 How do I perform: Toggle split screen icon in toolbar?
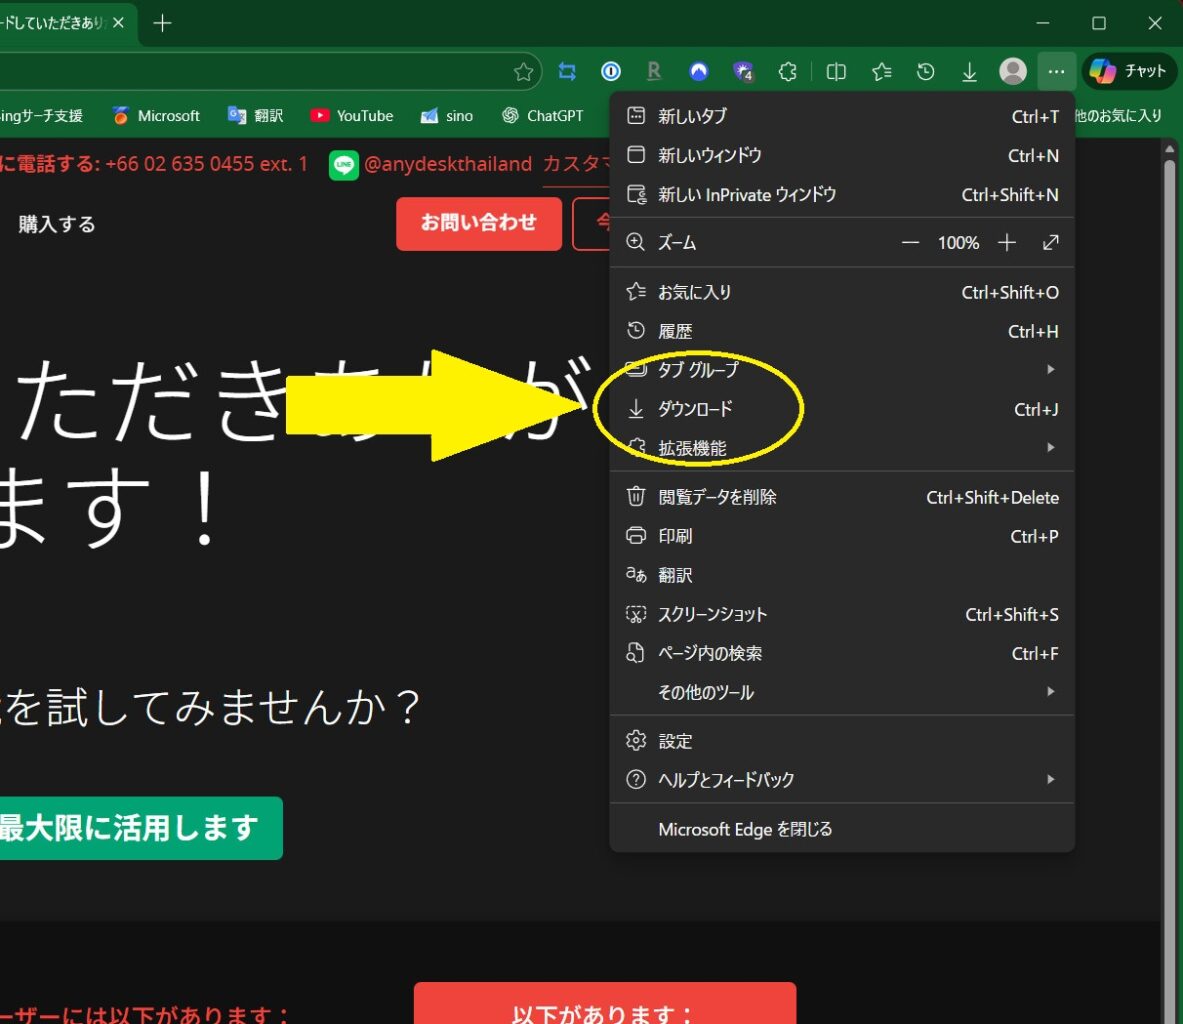836,71
